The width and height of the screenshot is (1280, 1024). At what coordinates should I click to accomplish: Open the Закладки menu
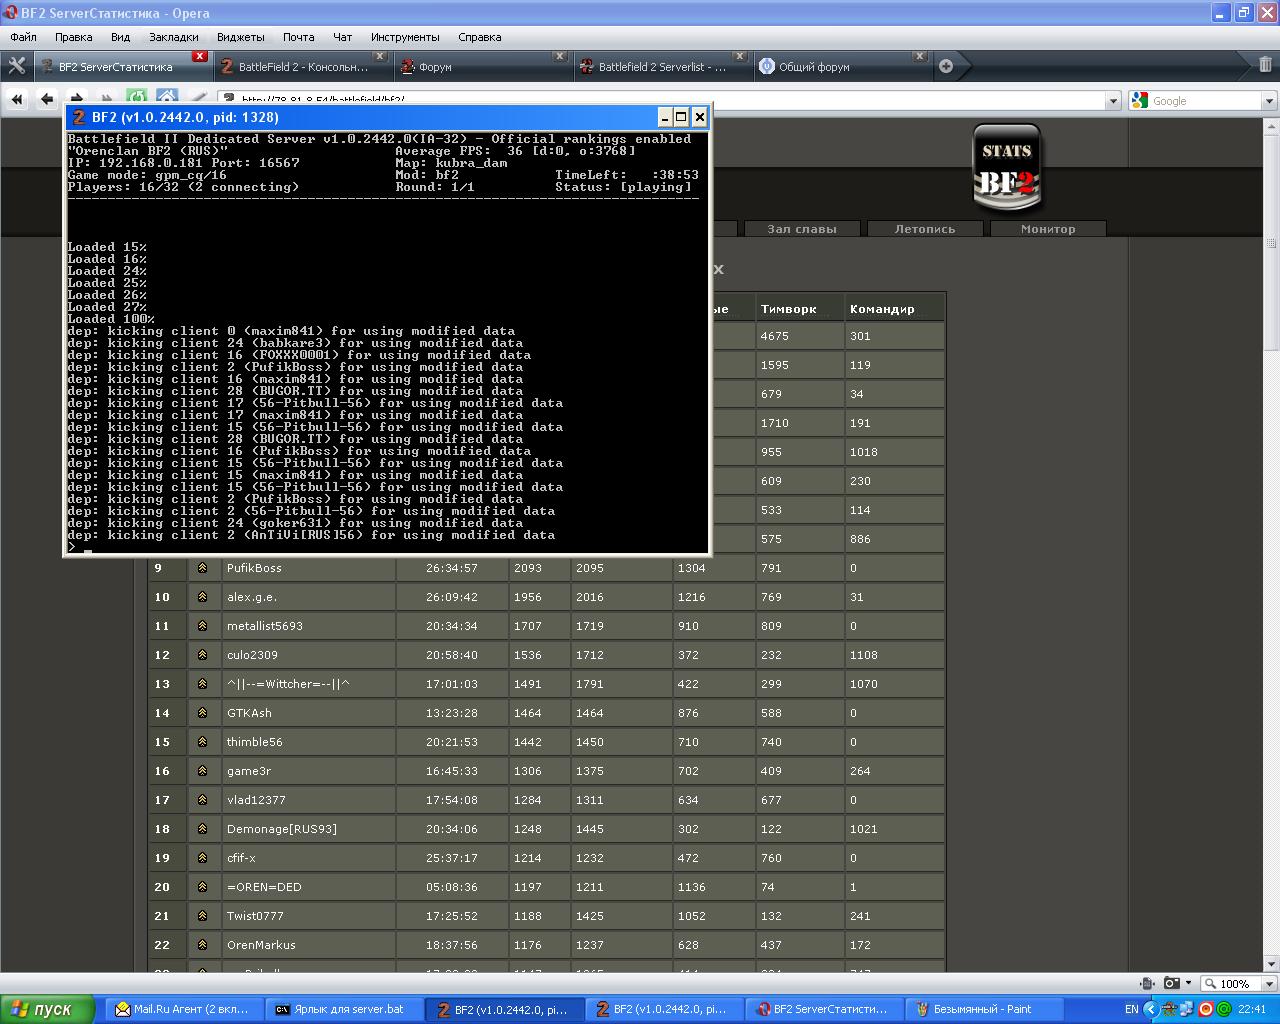[x=174, y=37]
